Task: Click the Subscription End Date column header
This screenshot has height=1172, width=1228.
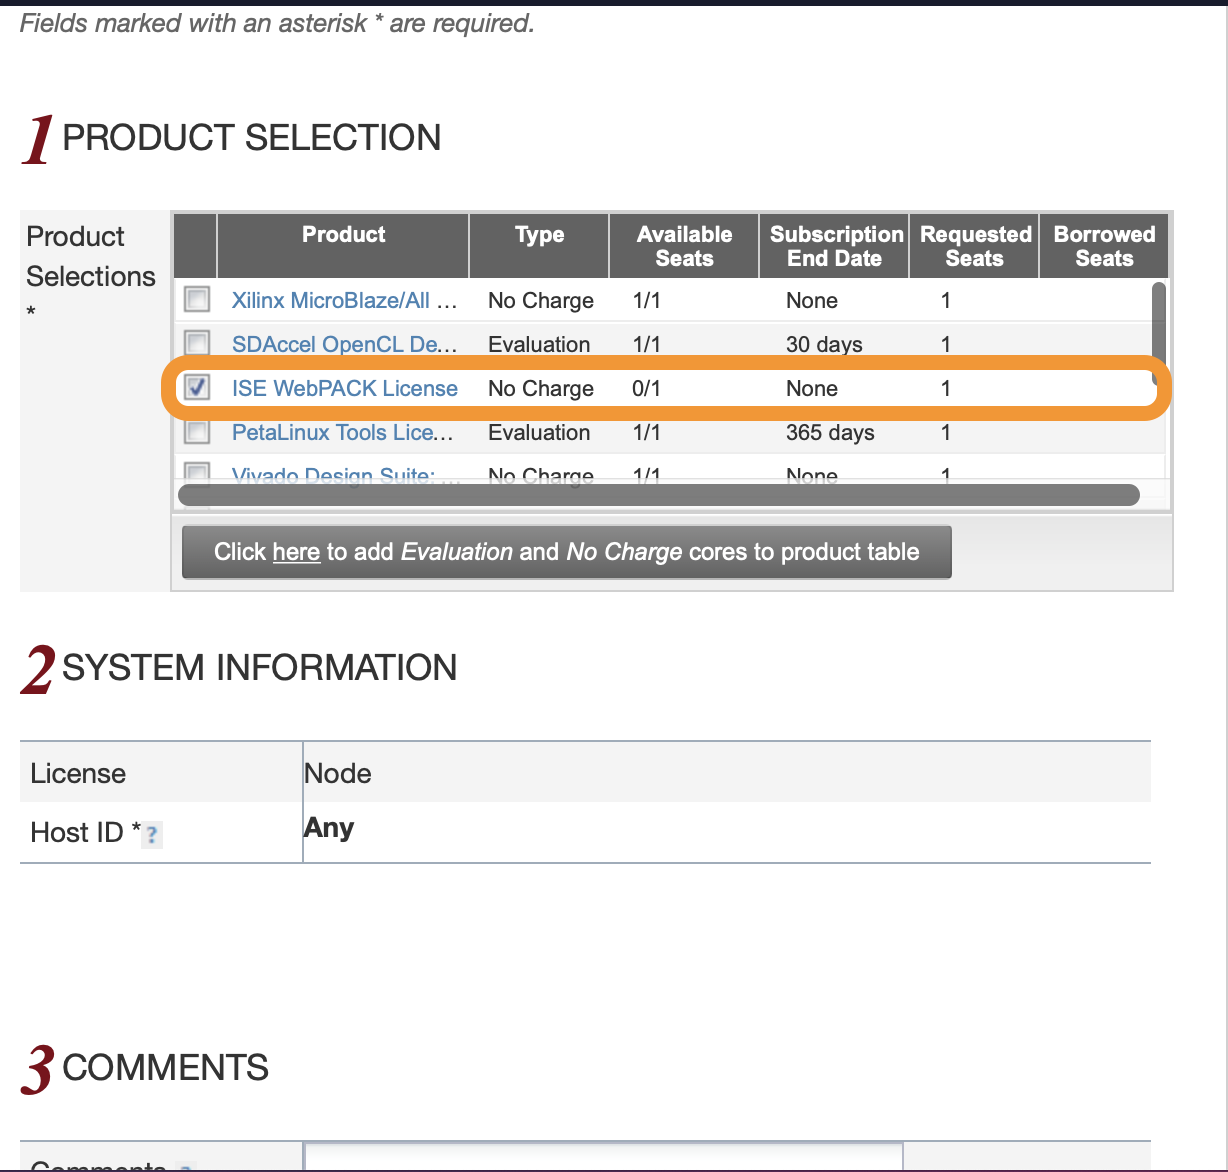Action: pyautogui.click(x=834, y=245)
